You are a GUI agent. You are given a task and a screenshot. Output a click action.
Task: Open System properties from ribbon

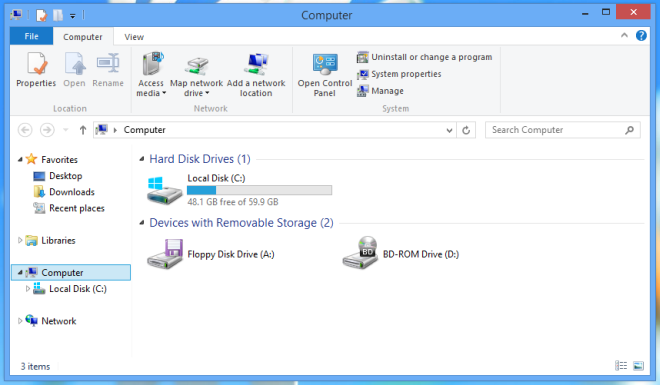tap(399, 74)
